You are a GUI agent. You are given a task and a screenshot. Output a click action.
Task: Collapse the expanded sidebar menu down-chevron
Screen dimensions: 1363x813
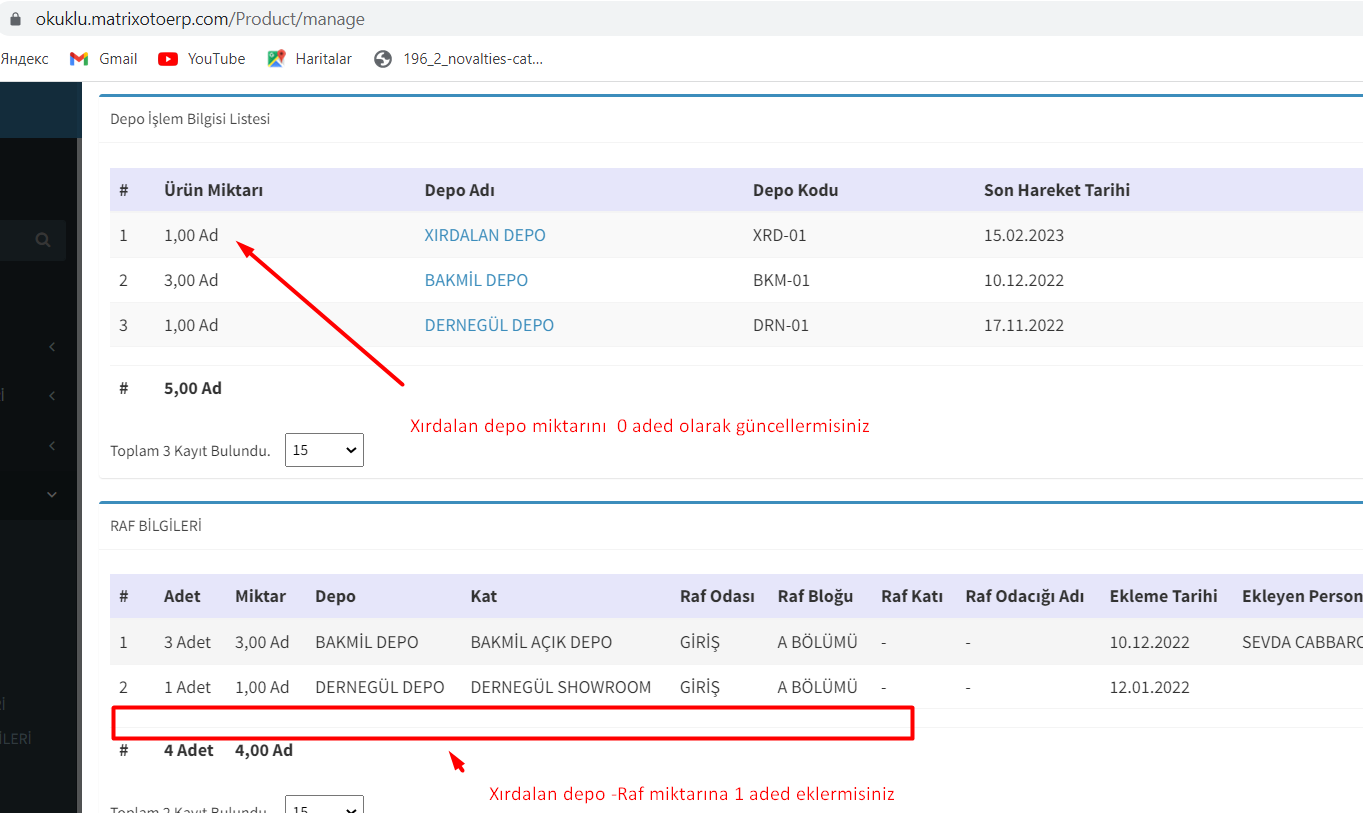pyautogui.click(x=52, y=494)
